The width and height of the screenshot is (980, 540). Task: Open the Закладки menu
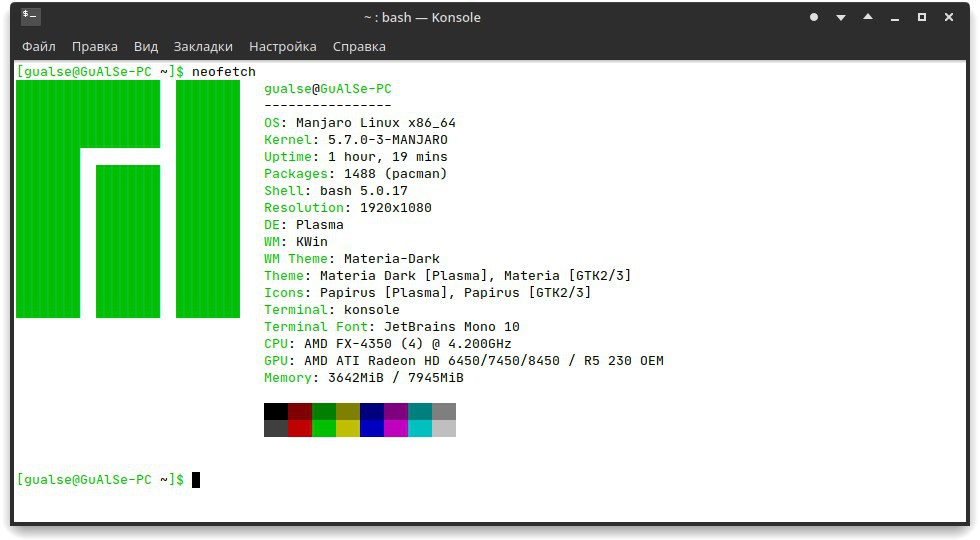pos(203,47)
